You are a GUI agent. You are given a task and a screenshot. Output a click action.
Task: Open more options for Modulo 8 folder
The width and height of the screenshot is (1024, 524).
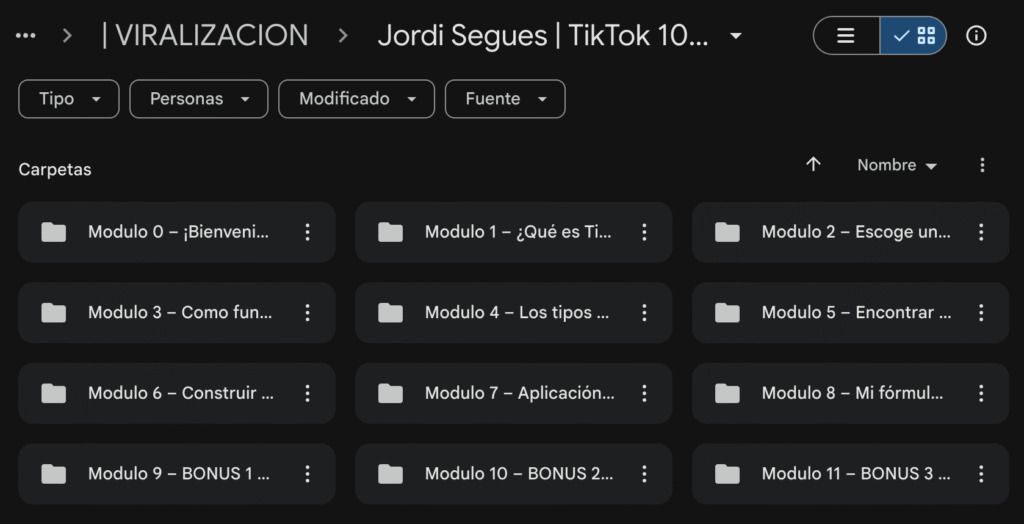point(981,393)
